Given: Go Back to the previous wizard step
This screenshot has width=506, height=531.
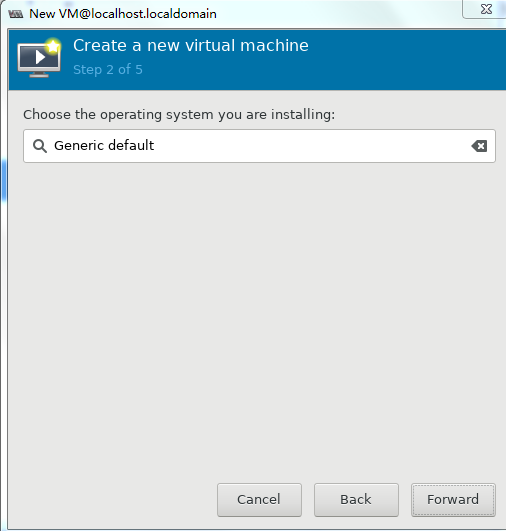Looking at the screenshot, I should pyautogui.click(x=356, y=500).
